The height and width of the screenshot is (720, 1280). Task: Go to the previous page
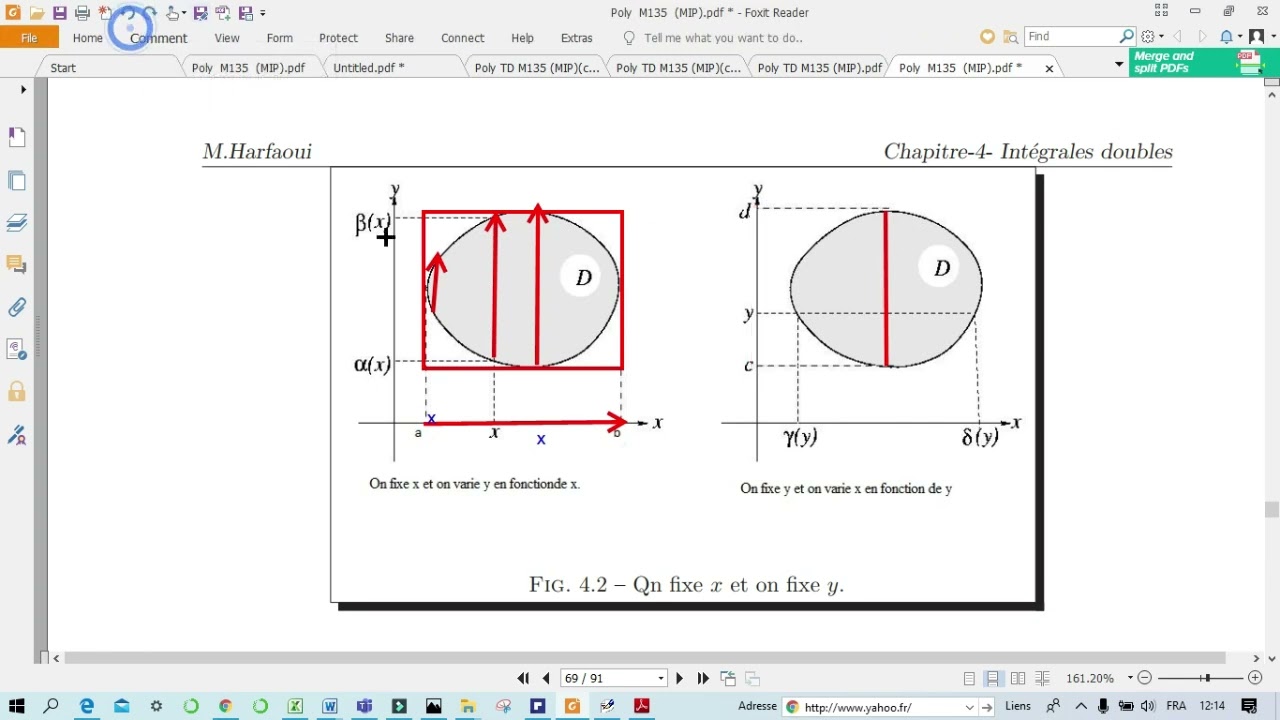click(546, 678)
